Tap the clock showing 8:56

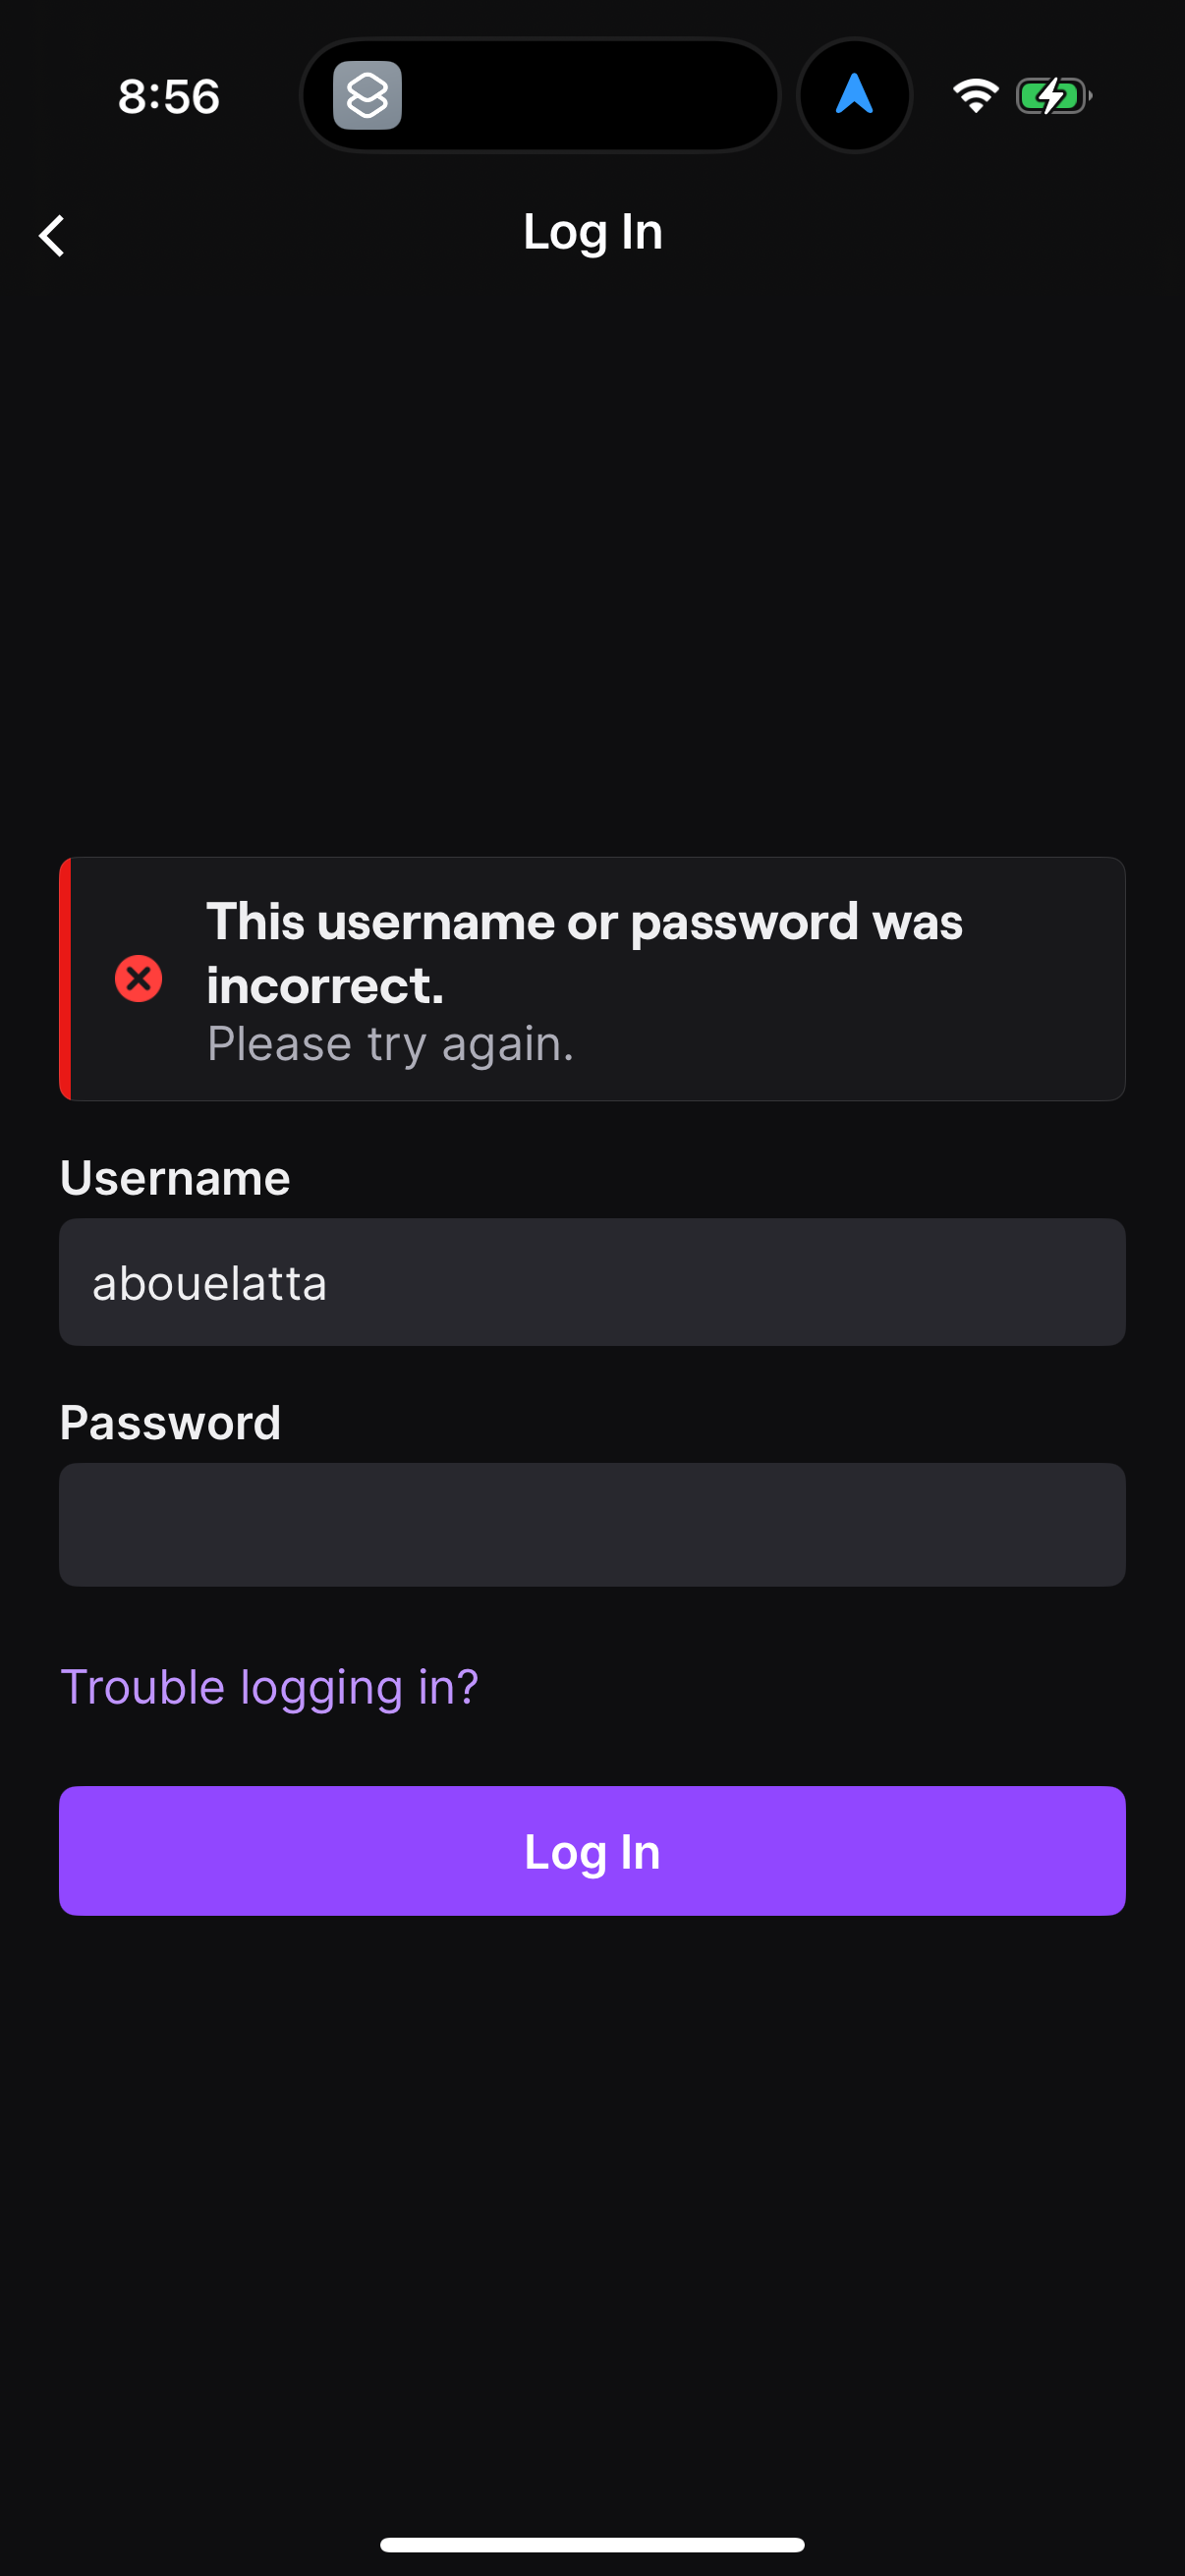(168, 96)
